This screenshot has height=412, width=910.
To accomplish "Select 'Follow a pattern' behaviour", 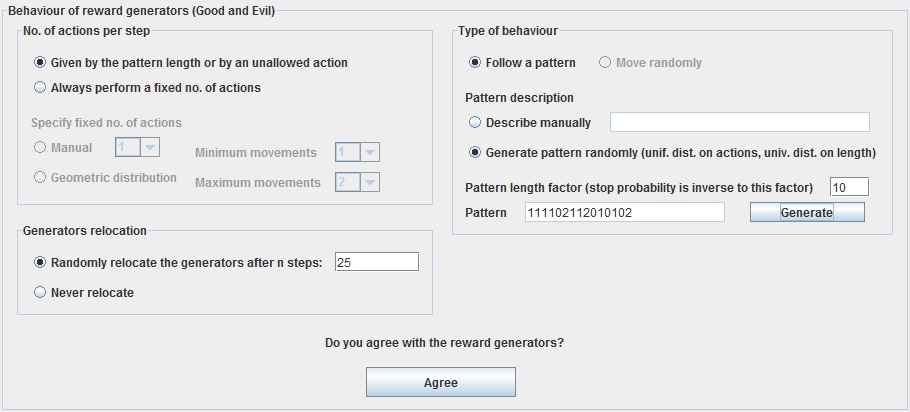I will [x=475, y=63].
